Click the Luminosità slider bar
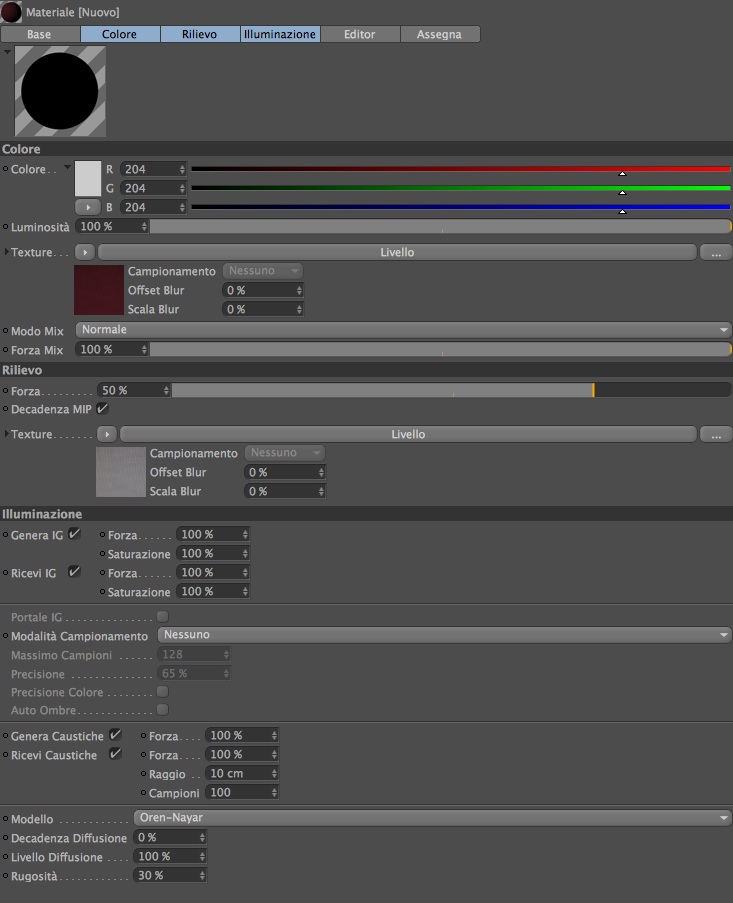733x903 pixels. [x=440, y=226]
